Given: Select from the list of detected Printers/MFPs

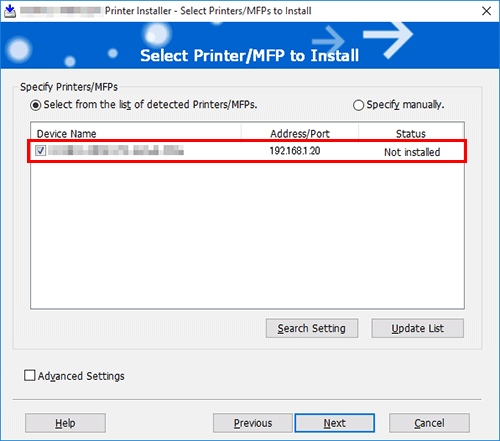Looking at the screenshot, I should coord(35,105).
